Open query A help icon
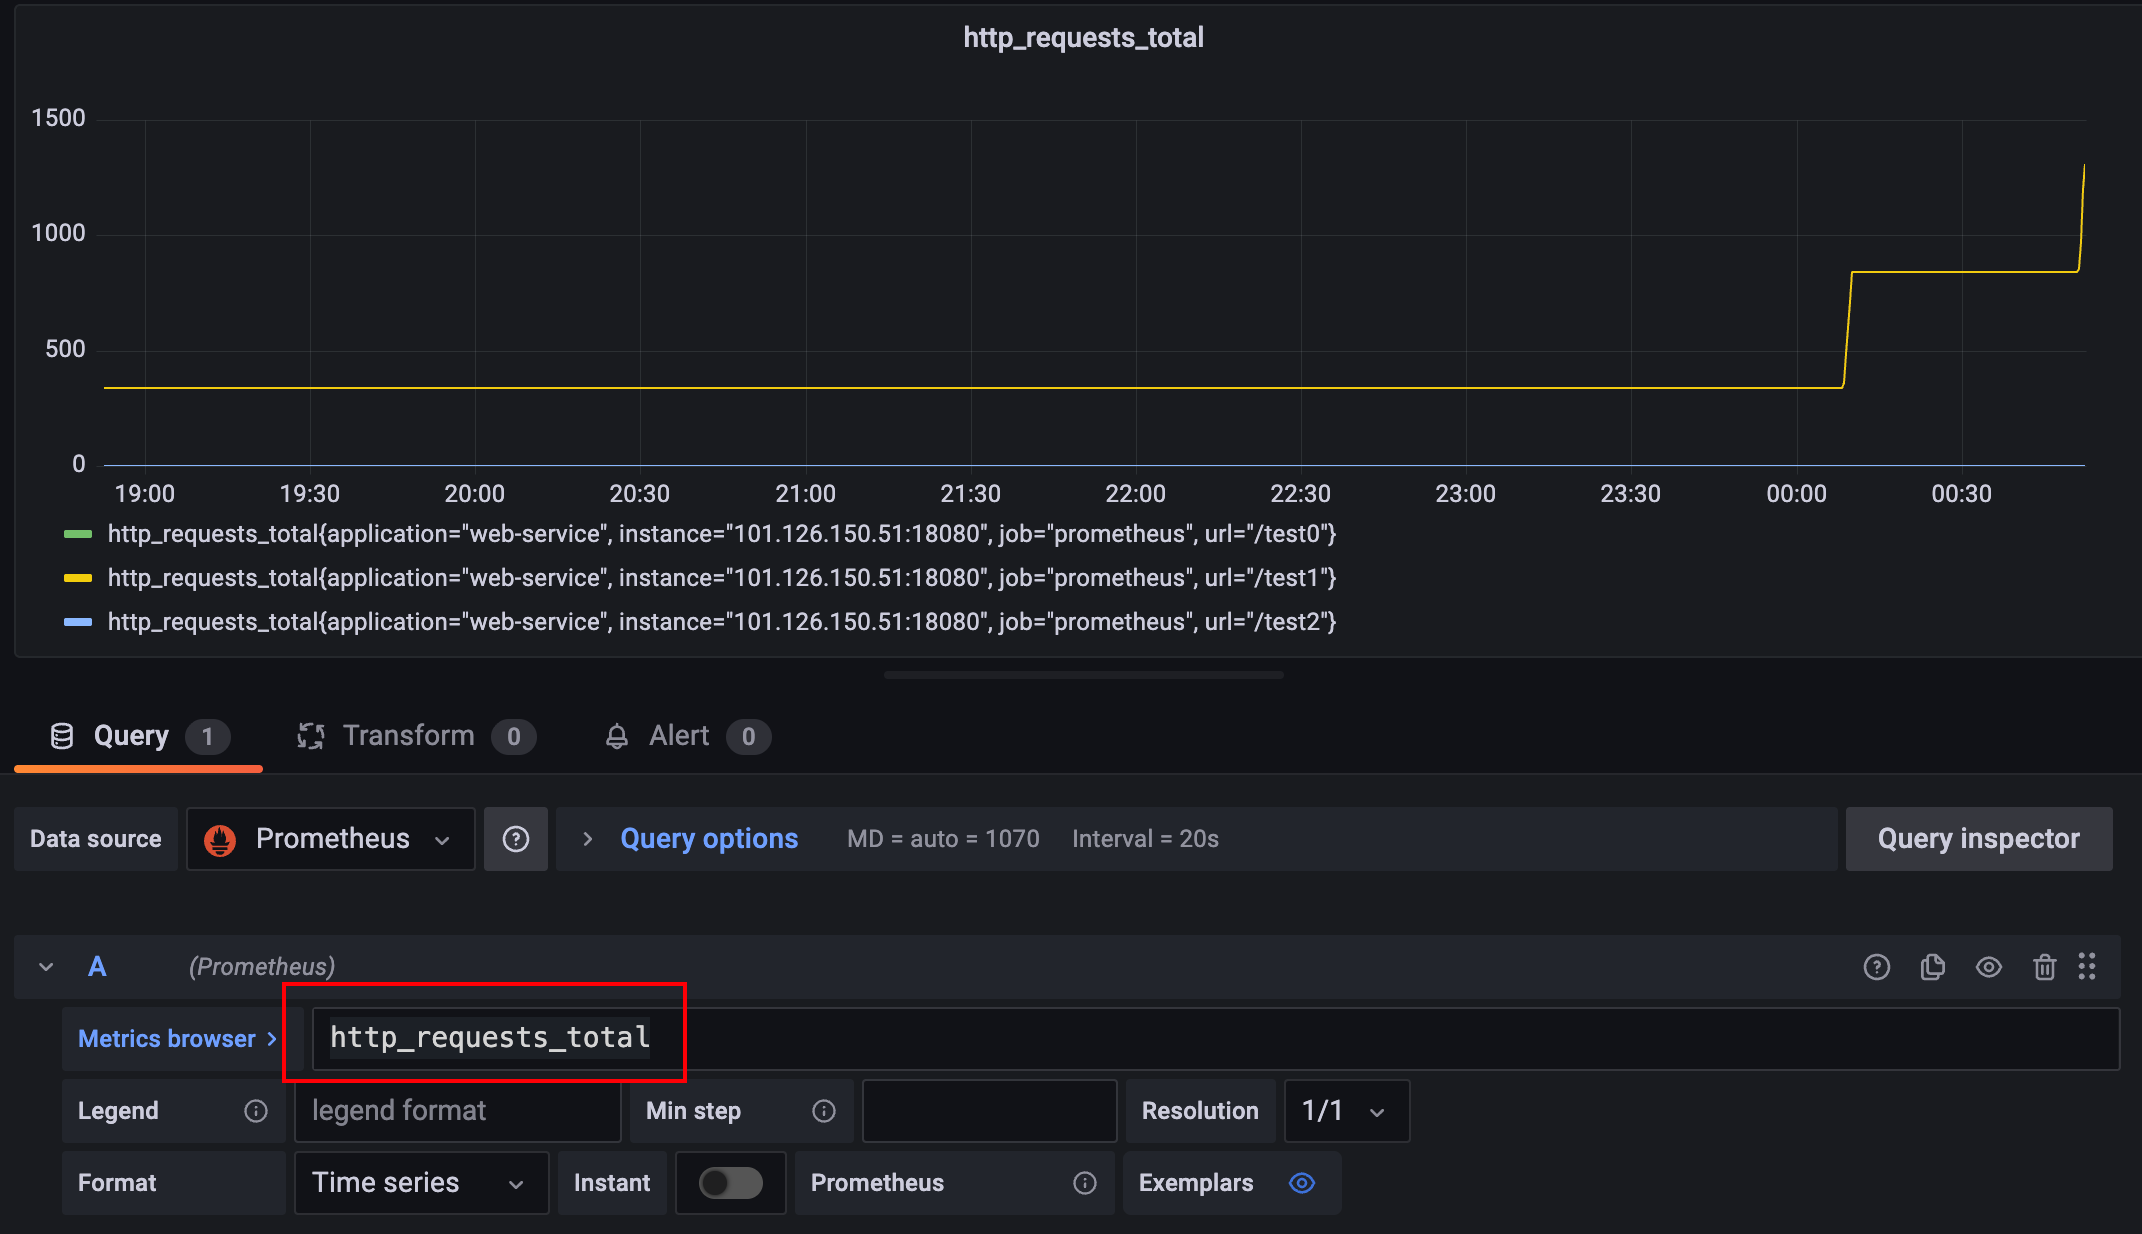Viewport: 2142px width, 1234px height. 1876,967
